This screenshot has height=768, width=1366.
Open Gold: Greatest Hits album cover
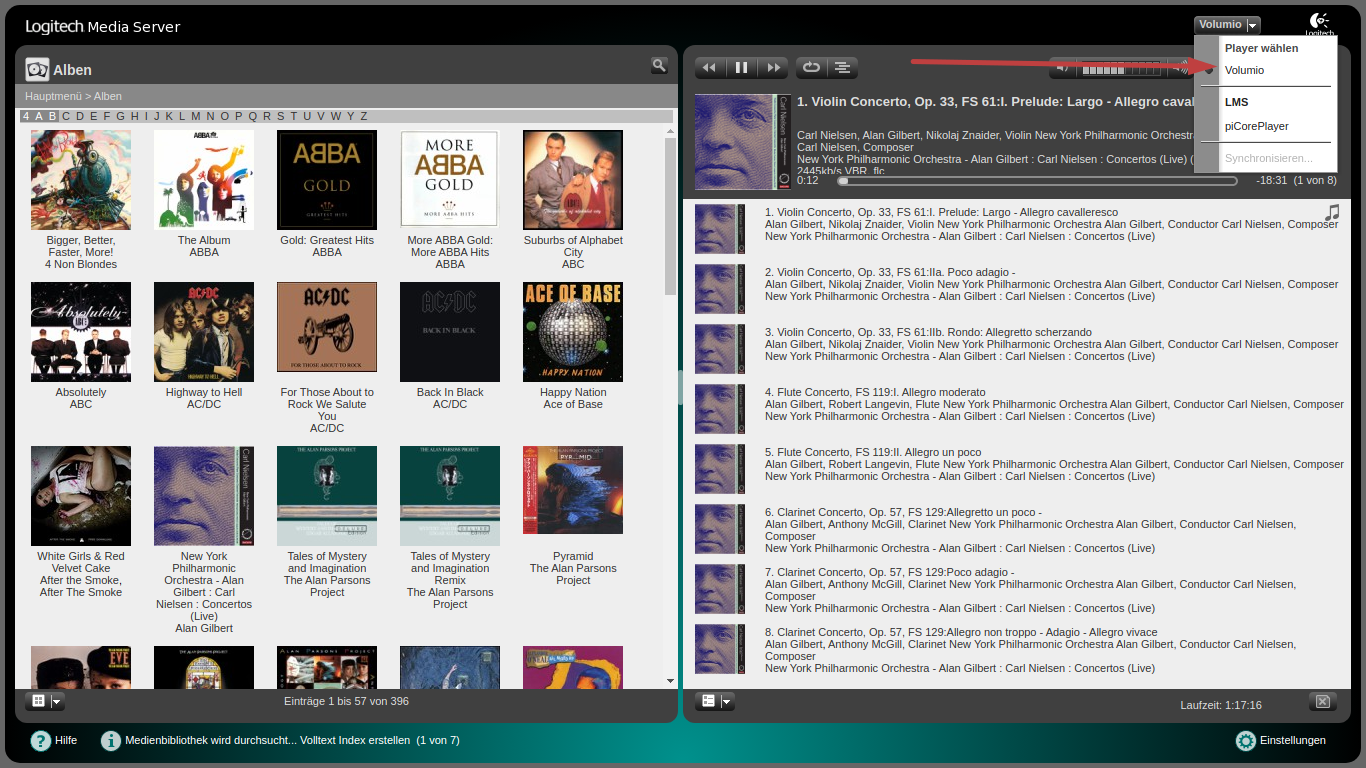pyautogui.click(x=327, y=180)
